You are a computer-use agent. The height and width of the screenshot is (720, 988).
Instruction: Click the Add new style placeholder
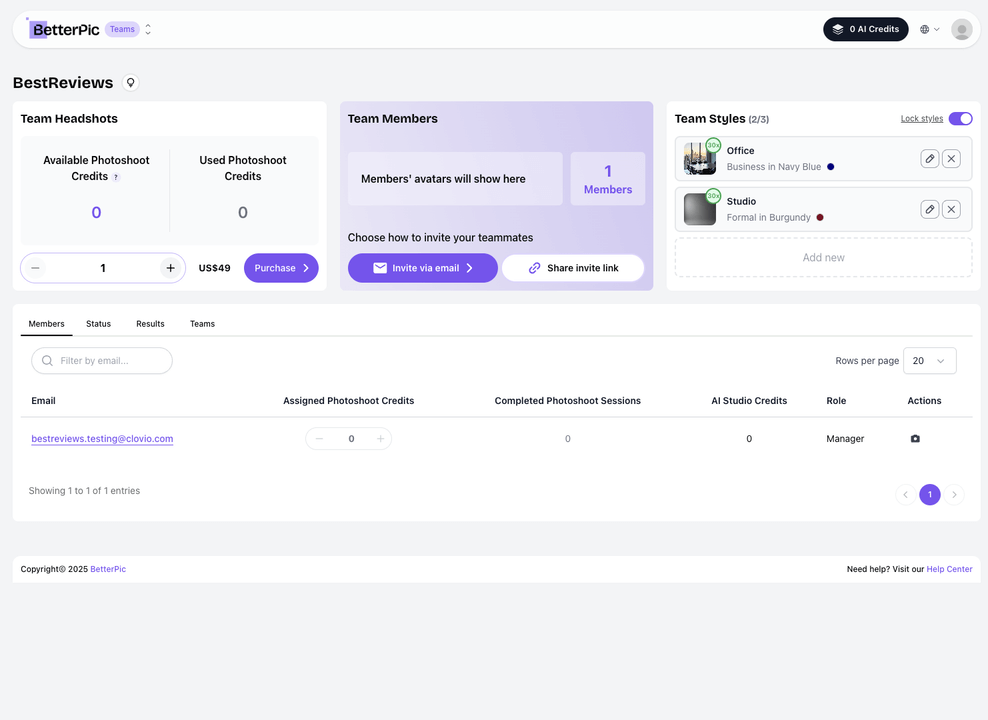pyautogui.click(x=822, y=257)
